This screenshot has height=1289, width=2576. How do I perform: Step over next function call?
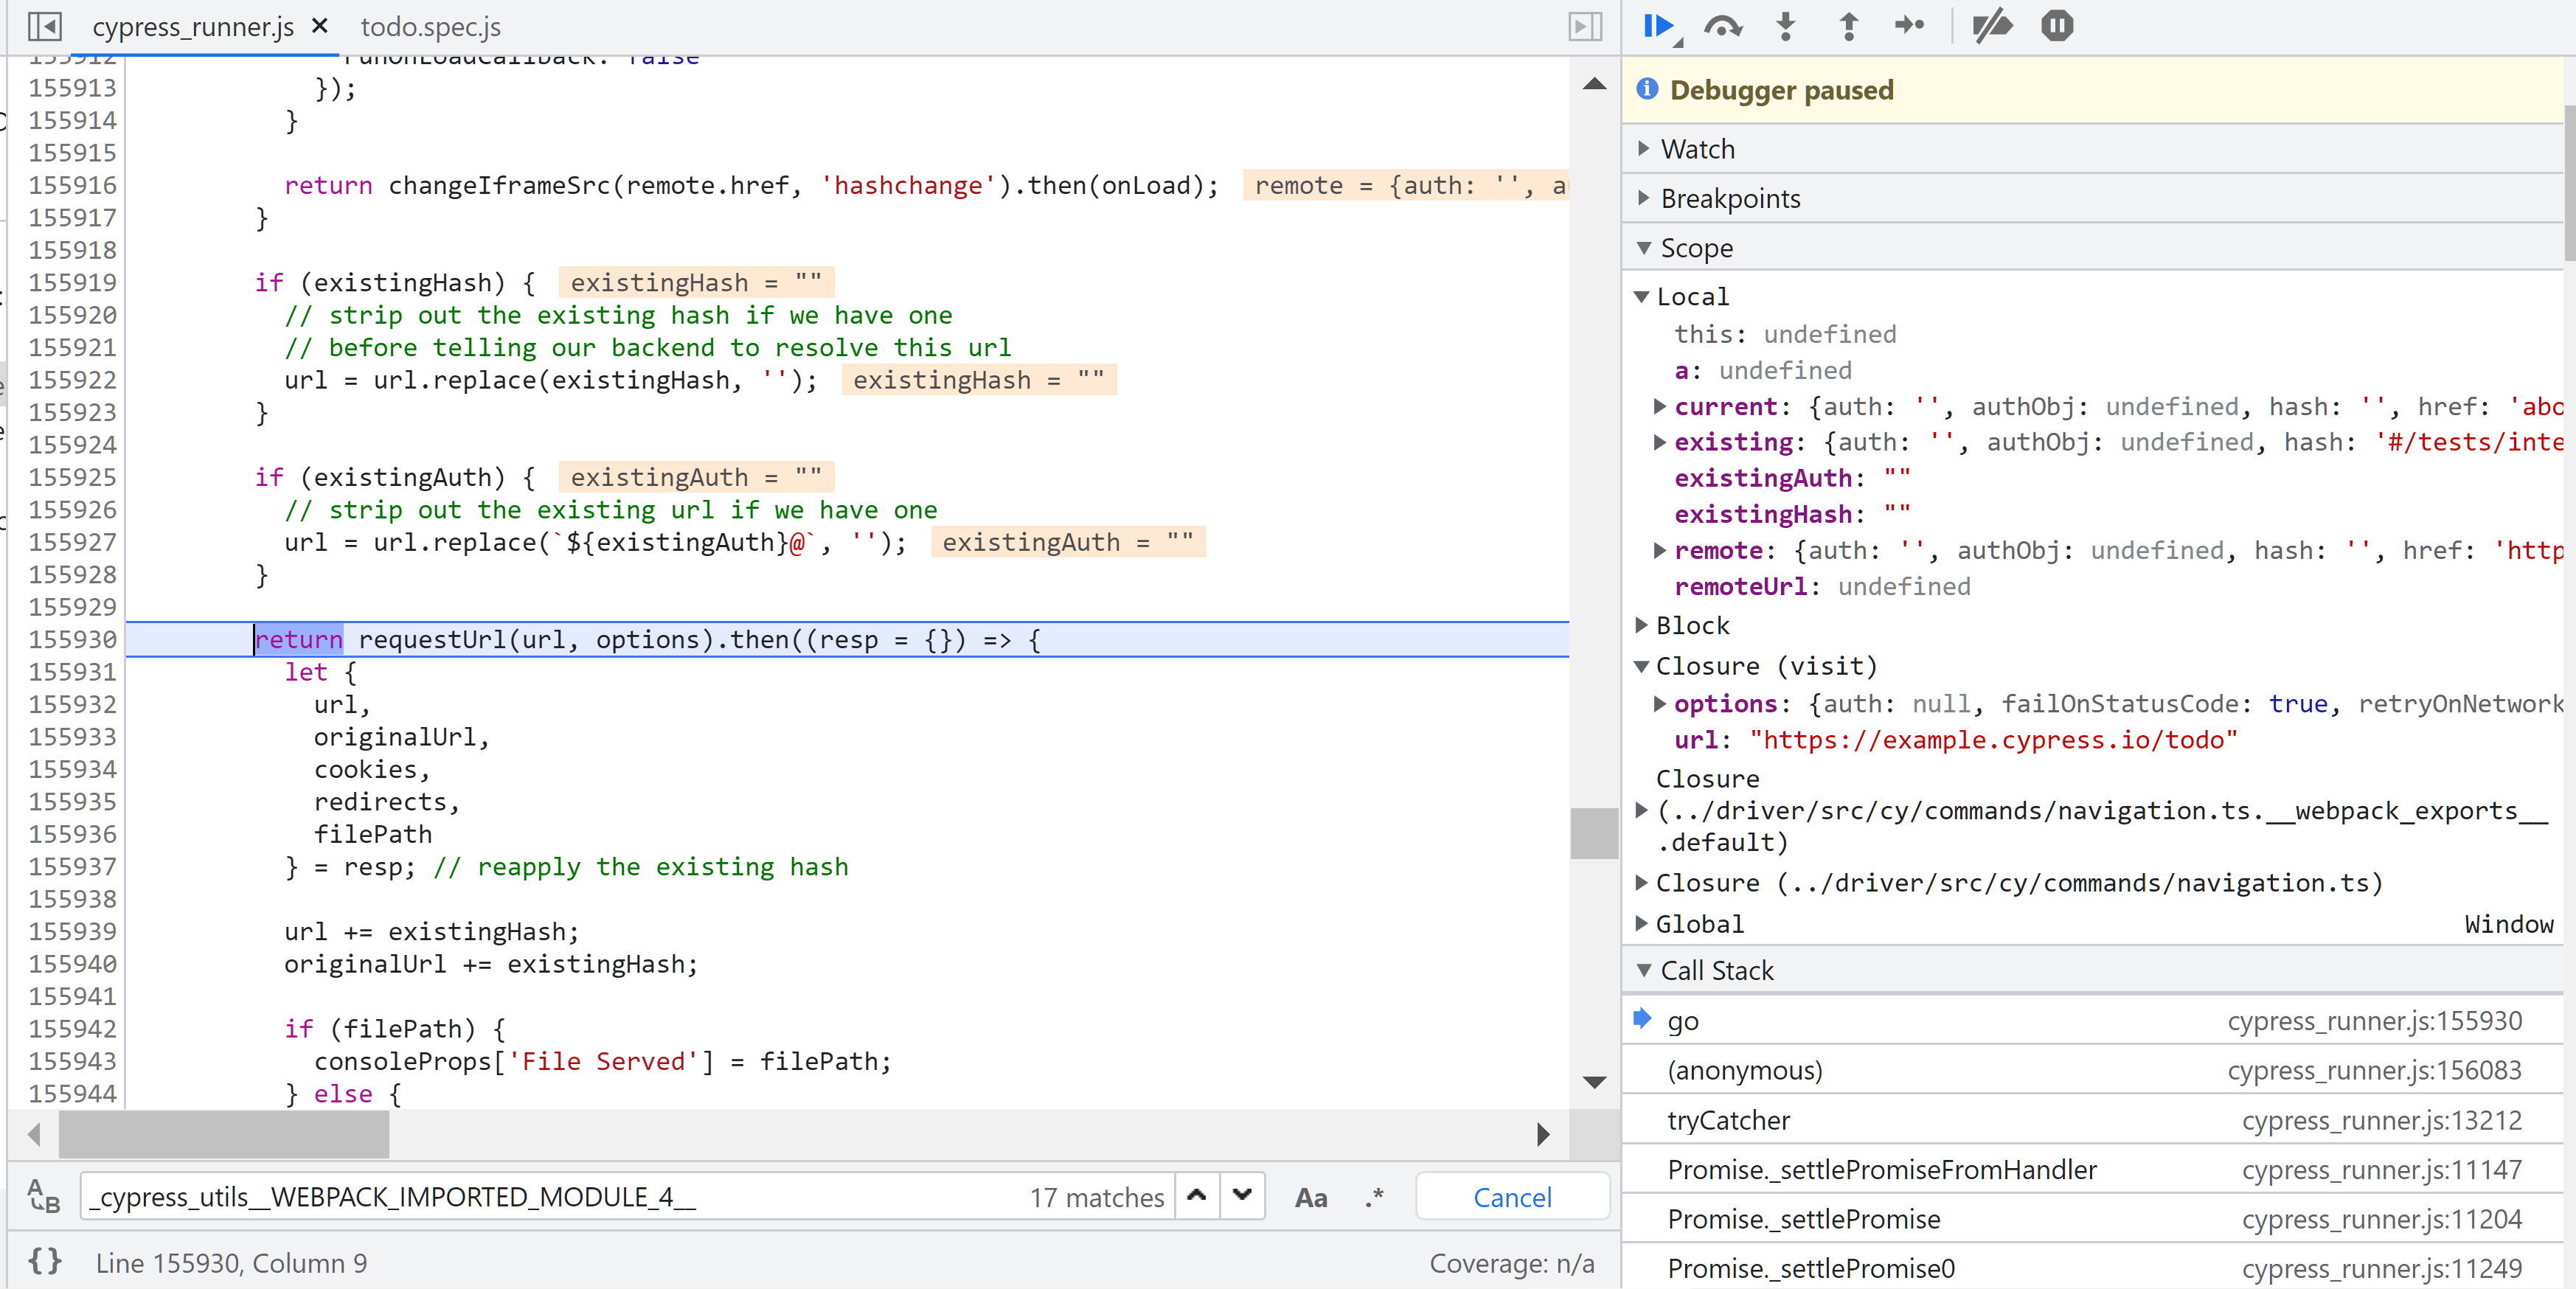[x=1722, y=26]
